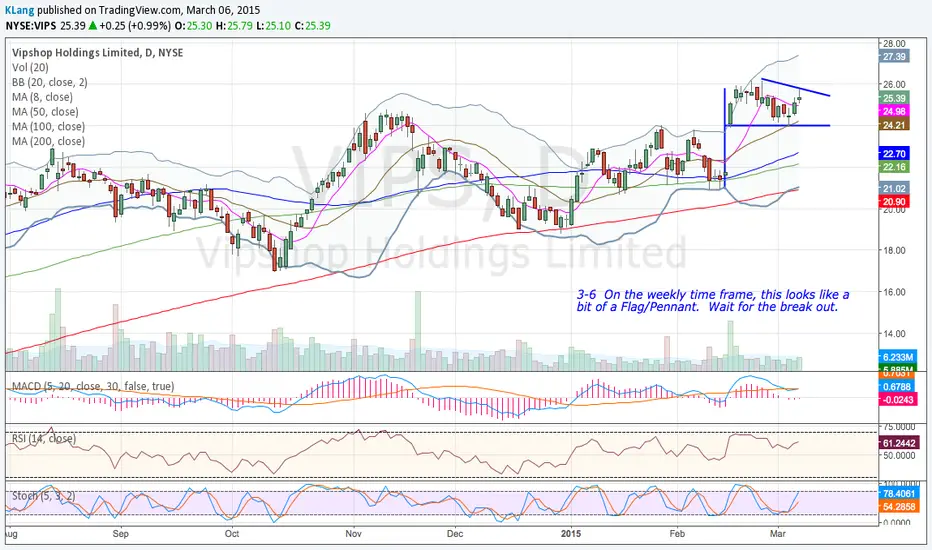Click the Sep date on time axis
Image resolution: width=932 pixels, height=550 pixels.
point(121,534)
